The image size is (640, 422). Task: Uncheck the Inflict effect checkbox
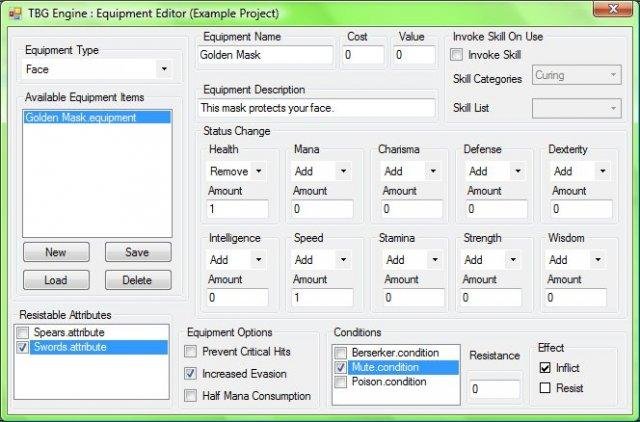[x=545, y=368]
